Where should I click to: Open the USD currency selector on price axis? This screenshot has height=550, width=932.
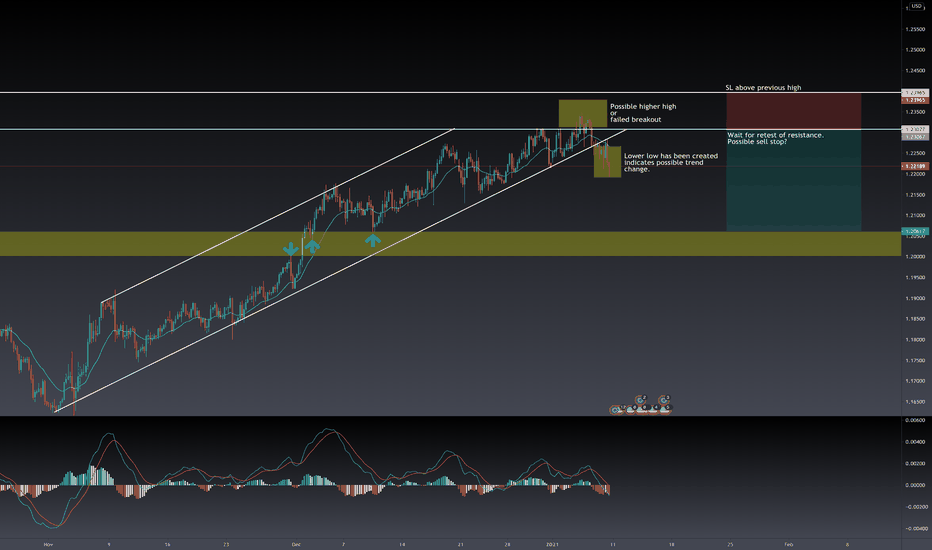coord(917,6)
